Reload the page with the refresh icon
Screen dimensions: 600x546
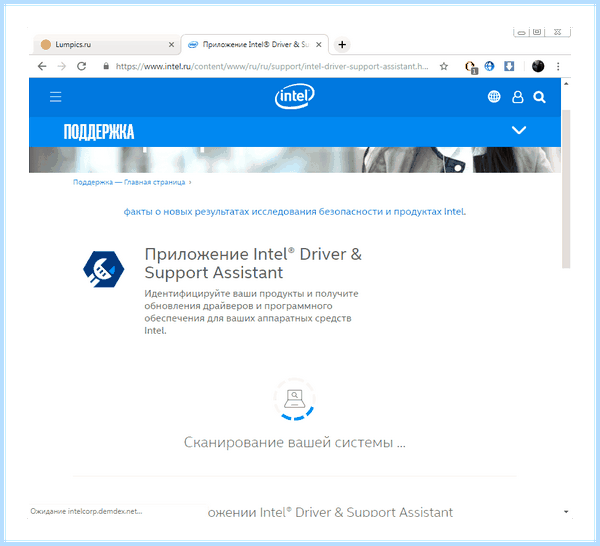[x=82, y=66]
